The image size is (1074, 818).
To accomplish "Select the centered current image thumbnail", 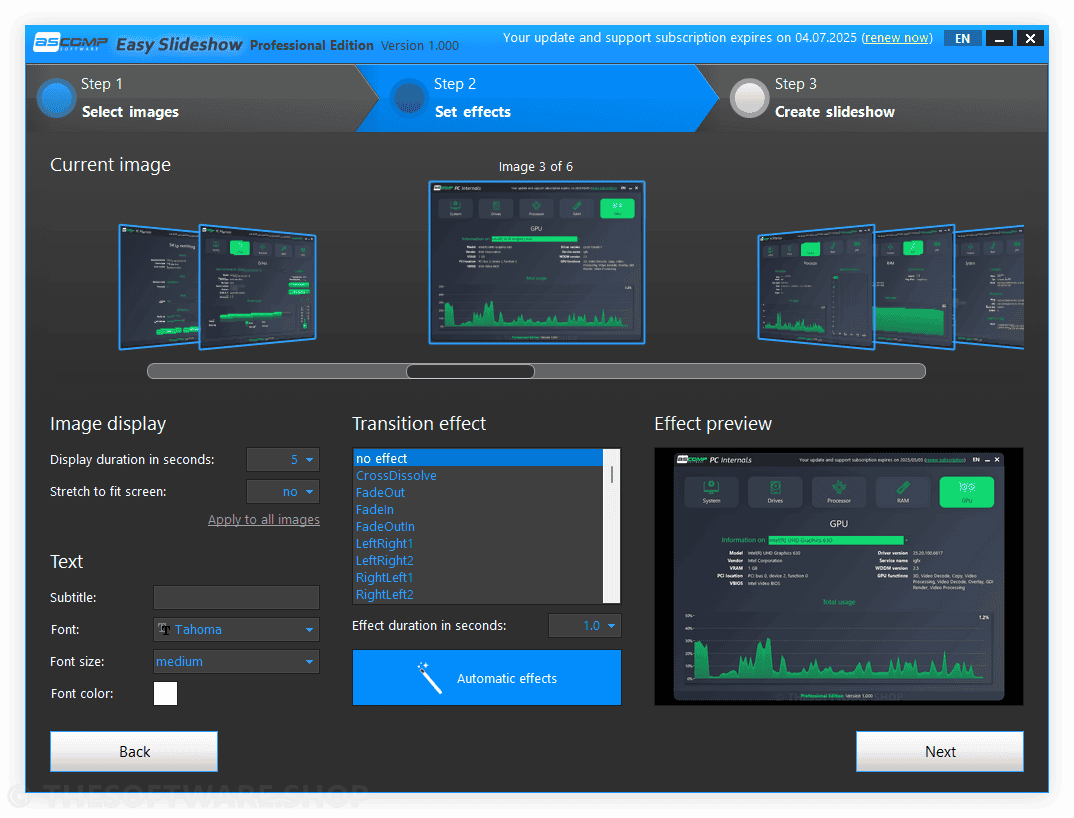I will [537, 262].
